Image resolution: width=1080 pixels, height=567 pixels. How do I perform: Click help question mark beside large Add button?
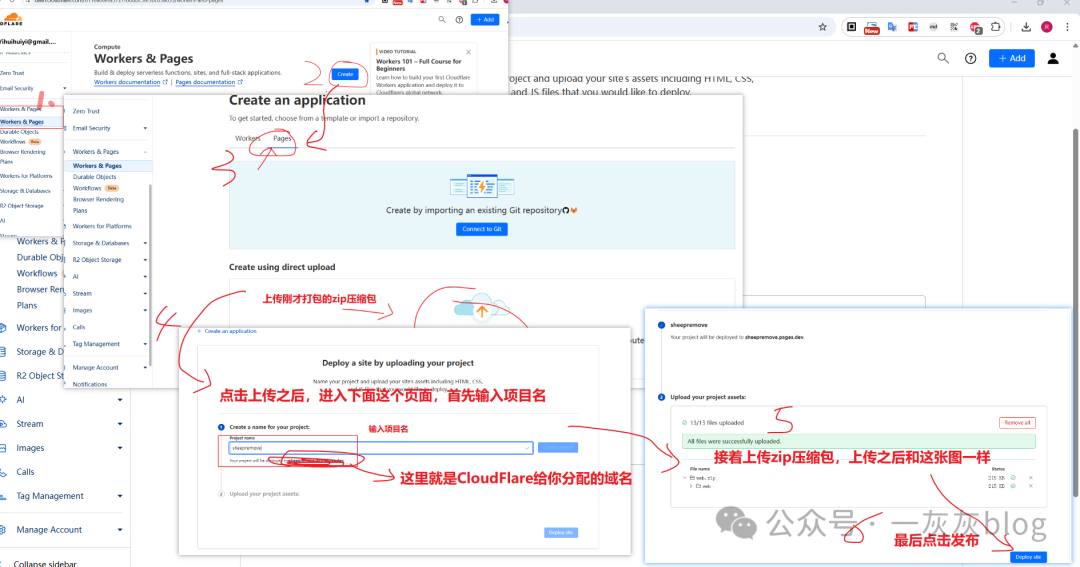(x=970, y=59)
